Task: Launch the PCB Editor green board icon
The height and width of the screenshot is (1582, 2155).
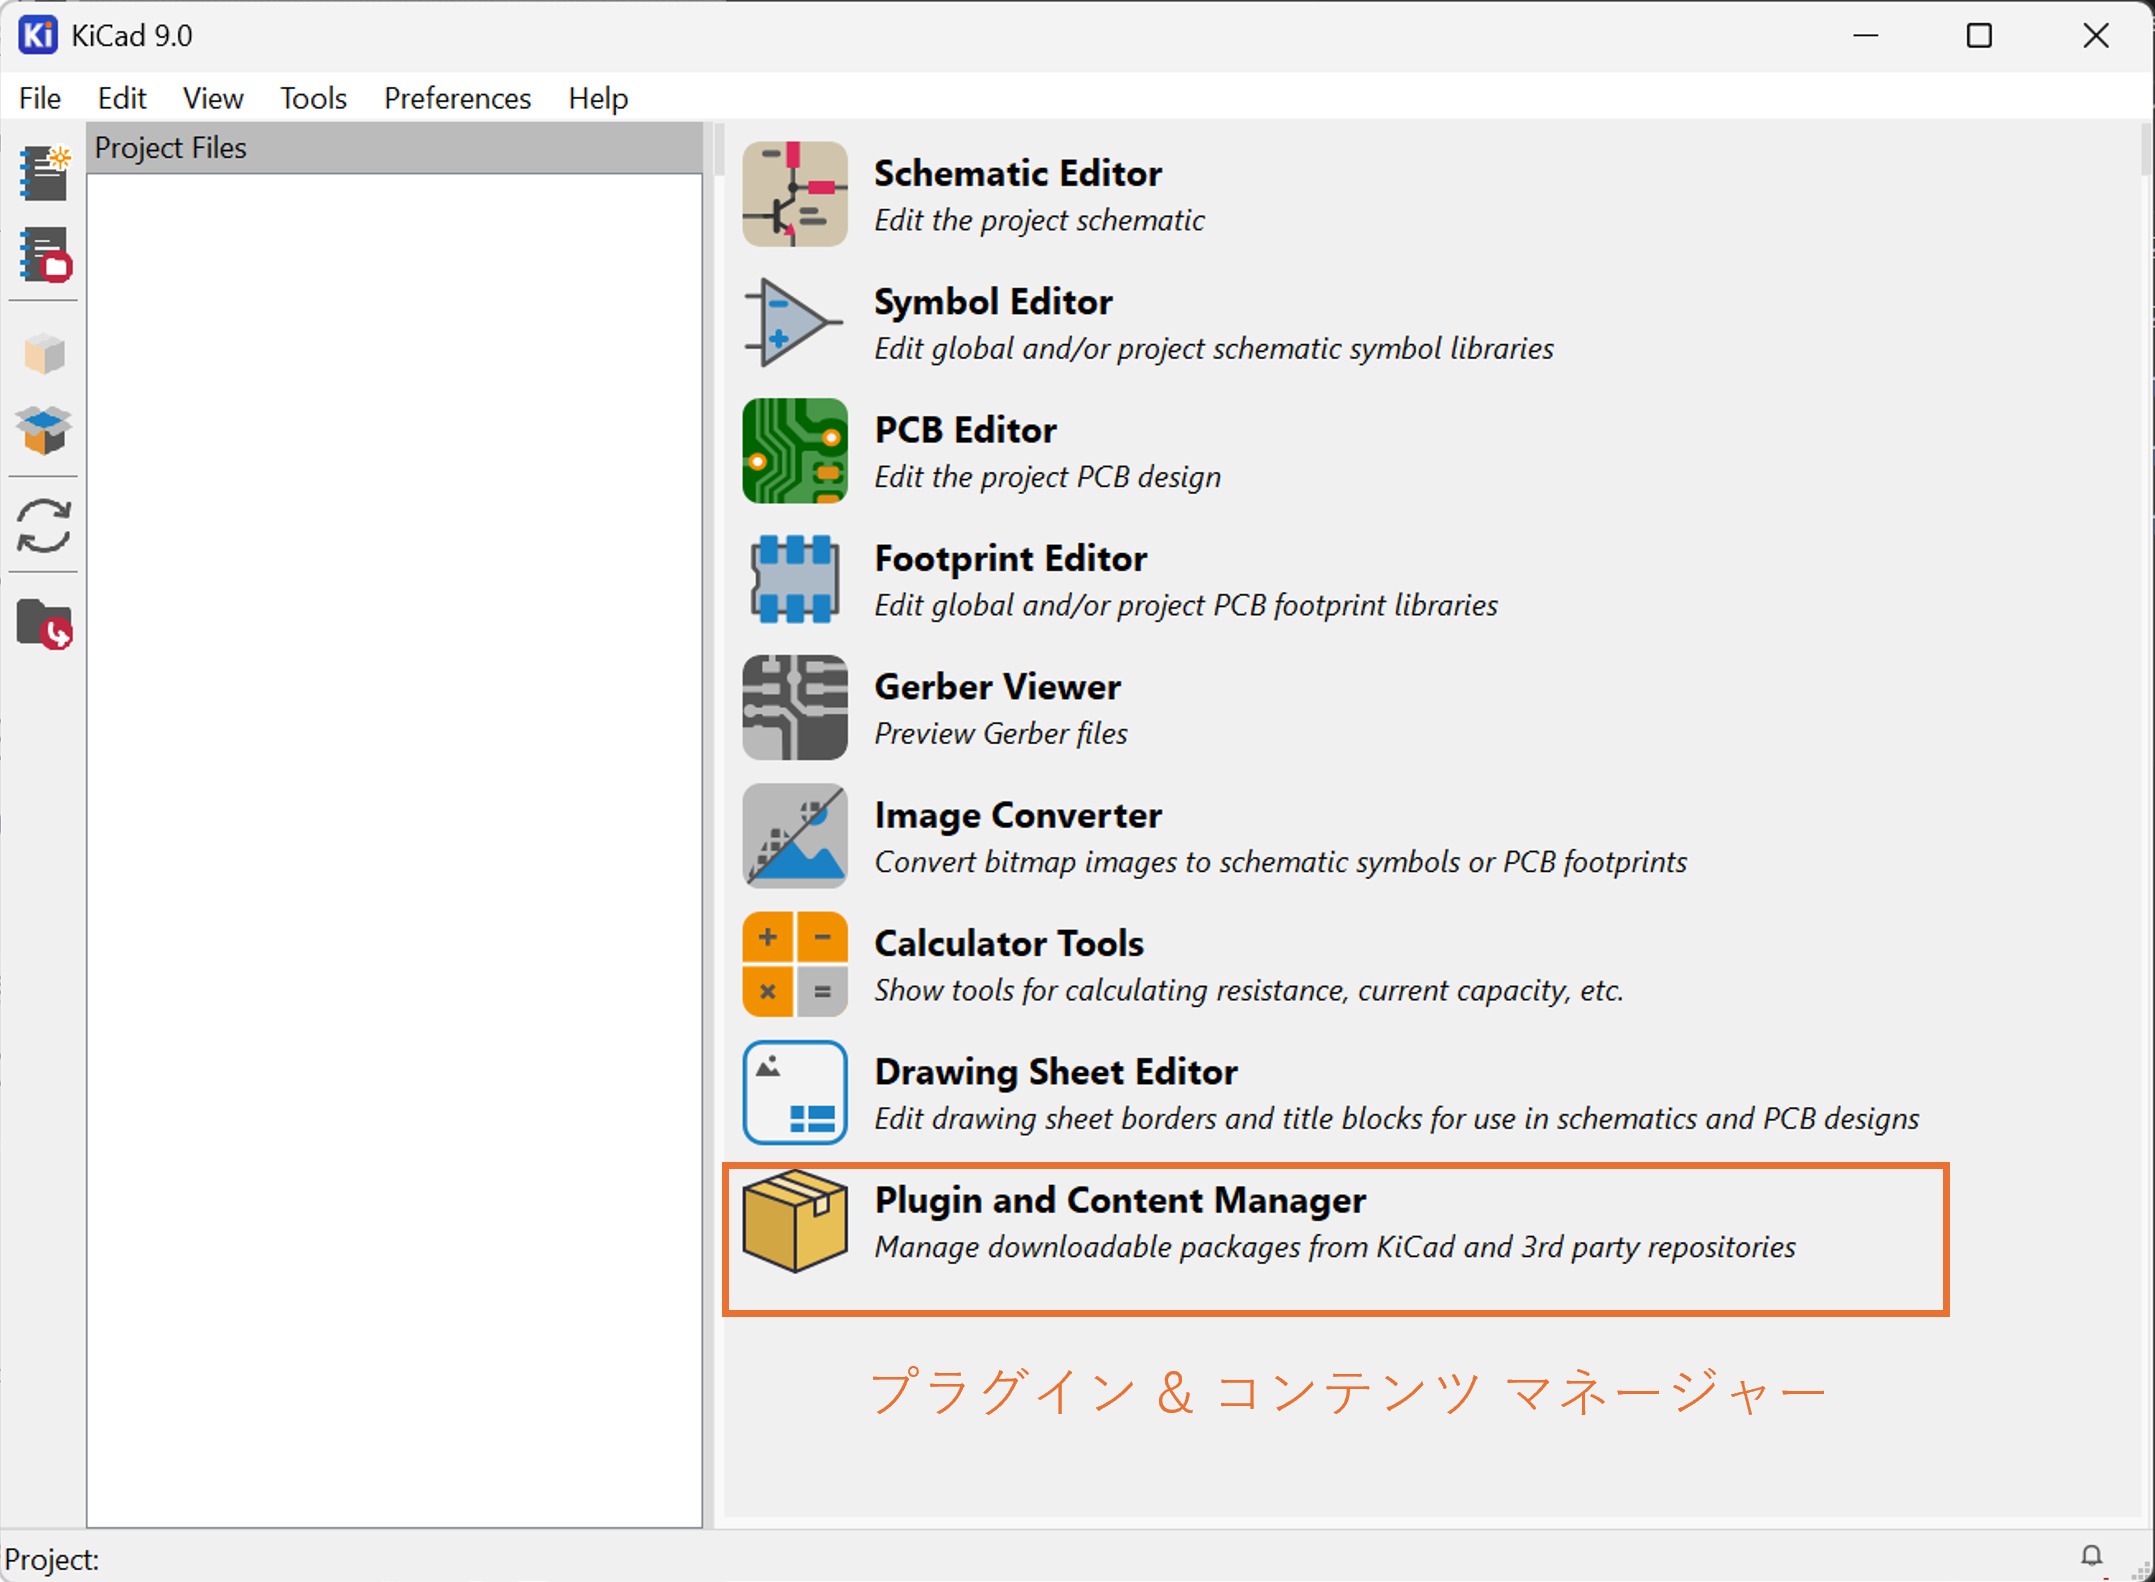Action: point(795,450)
